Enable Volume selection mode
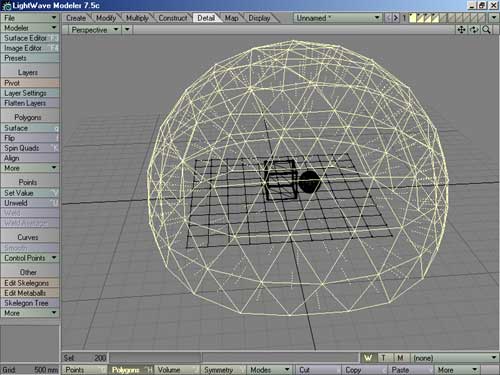 coord(177,370)
